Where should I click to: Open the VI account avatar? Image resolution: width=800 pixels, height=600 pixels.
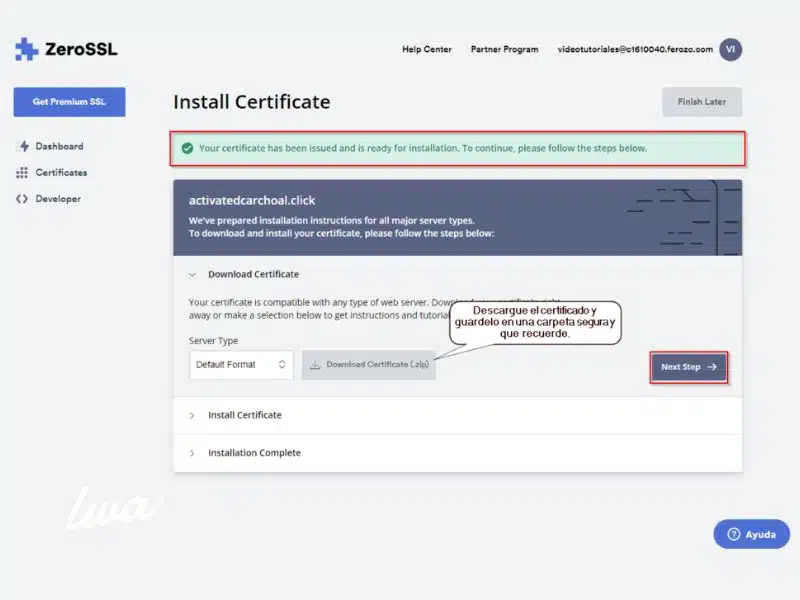pyautogui.click(x=731, y=48)
